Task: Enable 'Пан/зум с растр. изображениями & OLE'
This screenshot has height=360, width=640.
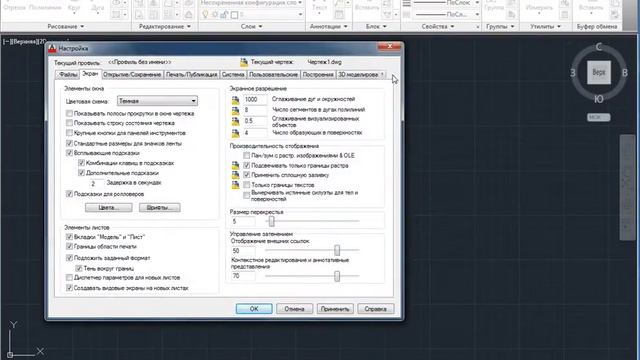Action: (x=247, y=156)
